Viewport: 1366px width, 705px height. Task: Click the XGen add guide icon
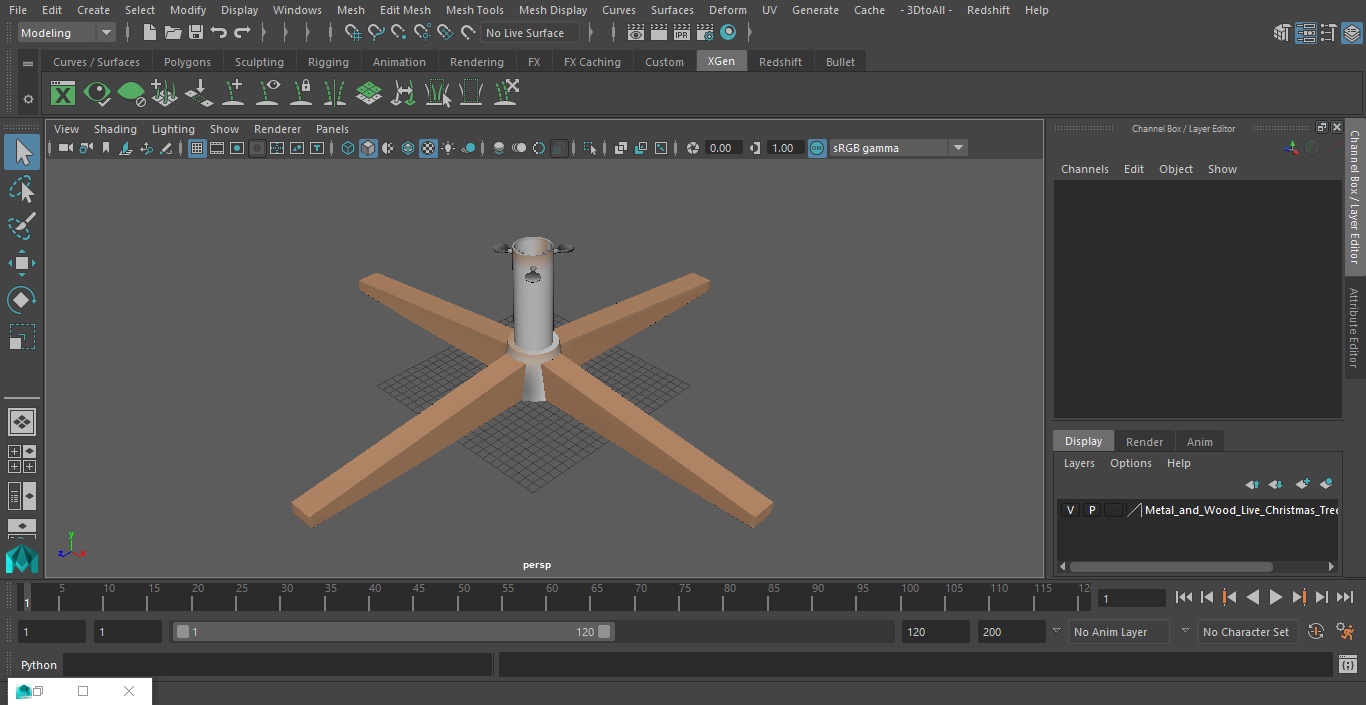pyautogui.click(x=233, y=94)
